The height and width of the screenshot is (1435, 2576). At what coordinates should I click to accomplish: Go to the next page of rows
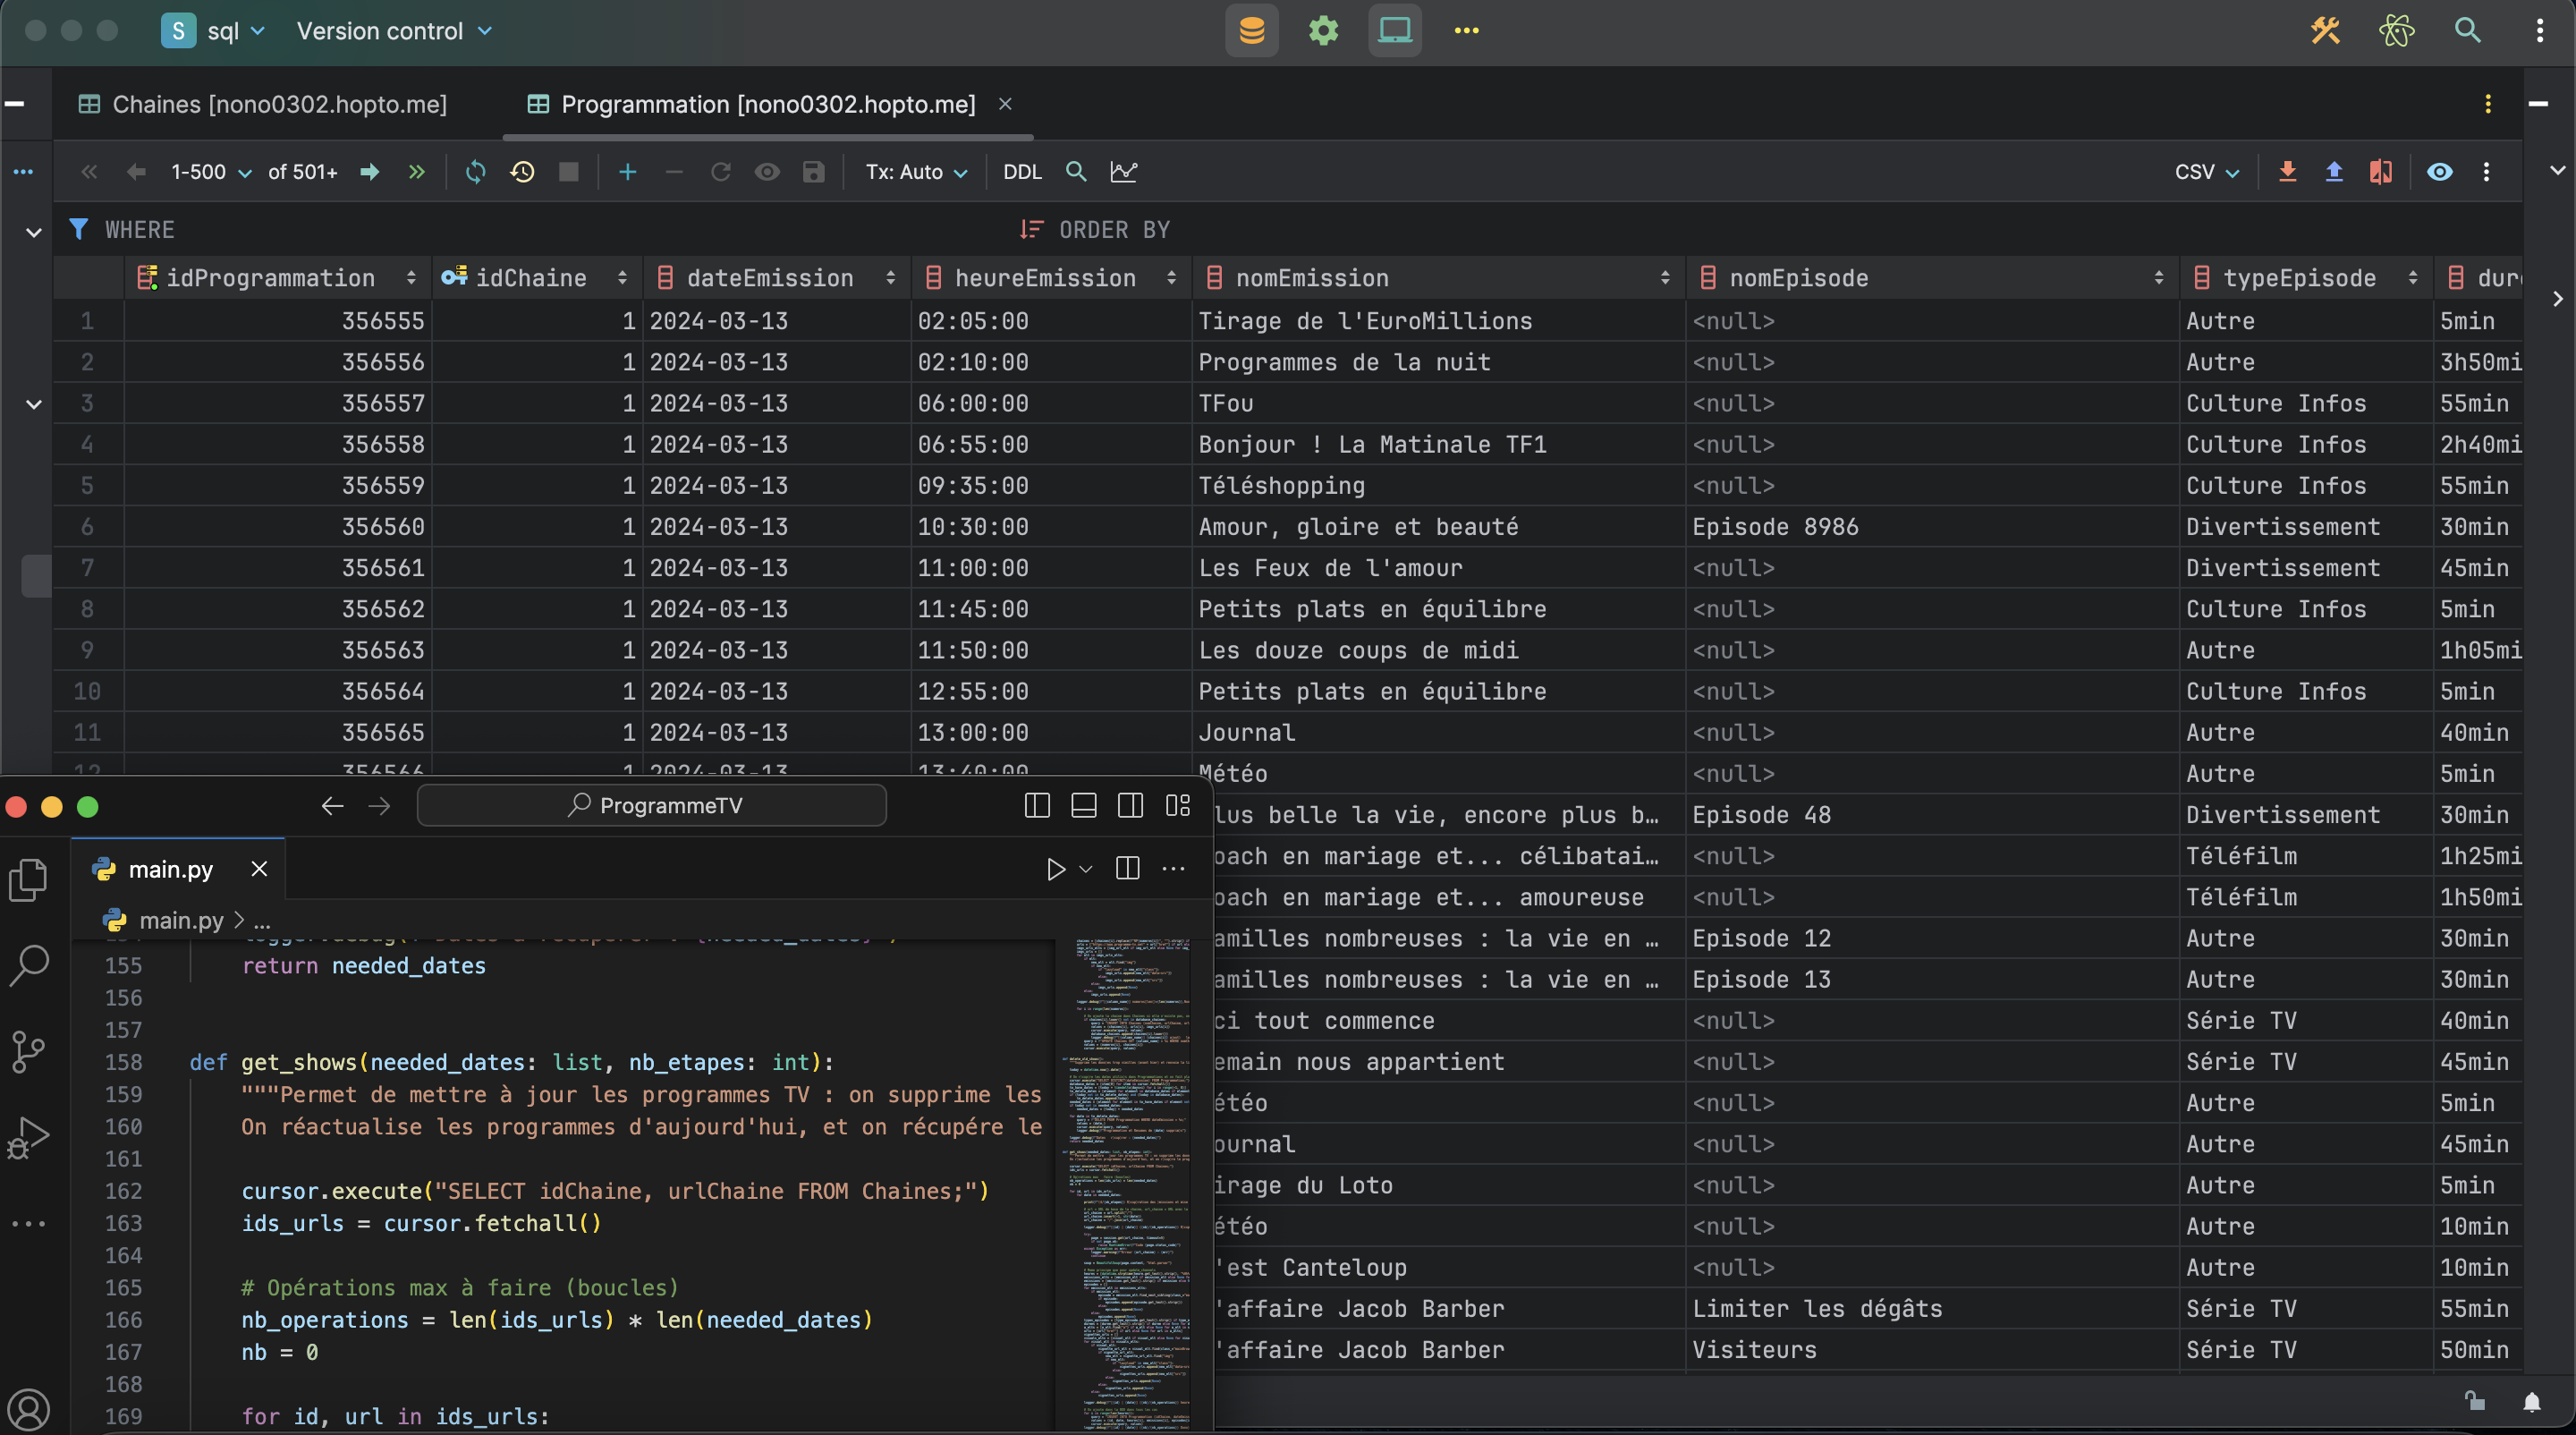(370, 172)
